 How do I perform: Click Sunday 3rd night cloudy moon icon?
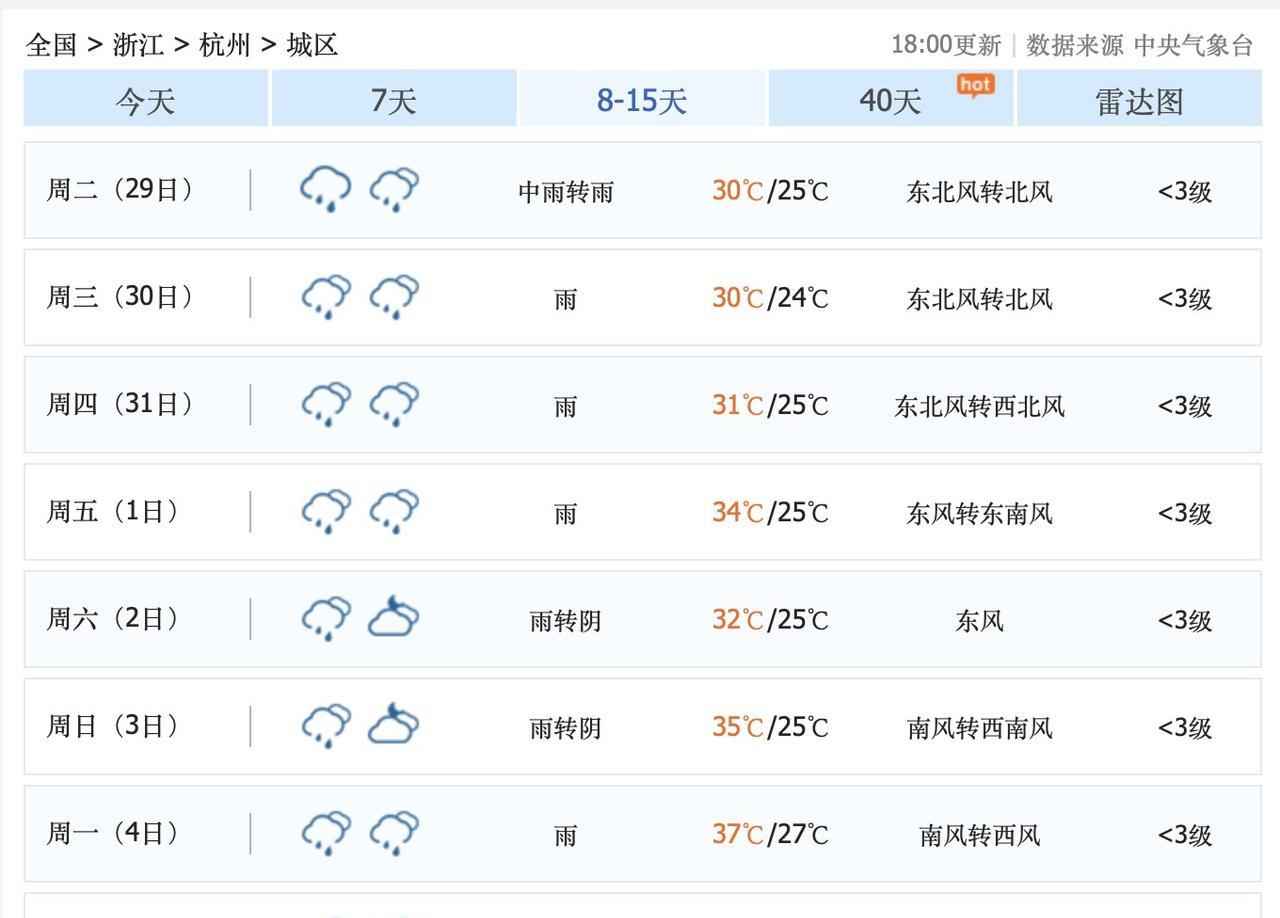pyautogui.click(x=394, y=725)
